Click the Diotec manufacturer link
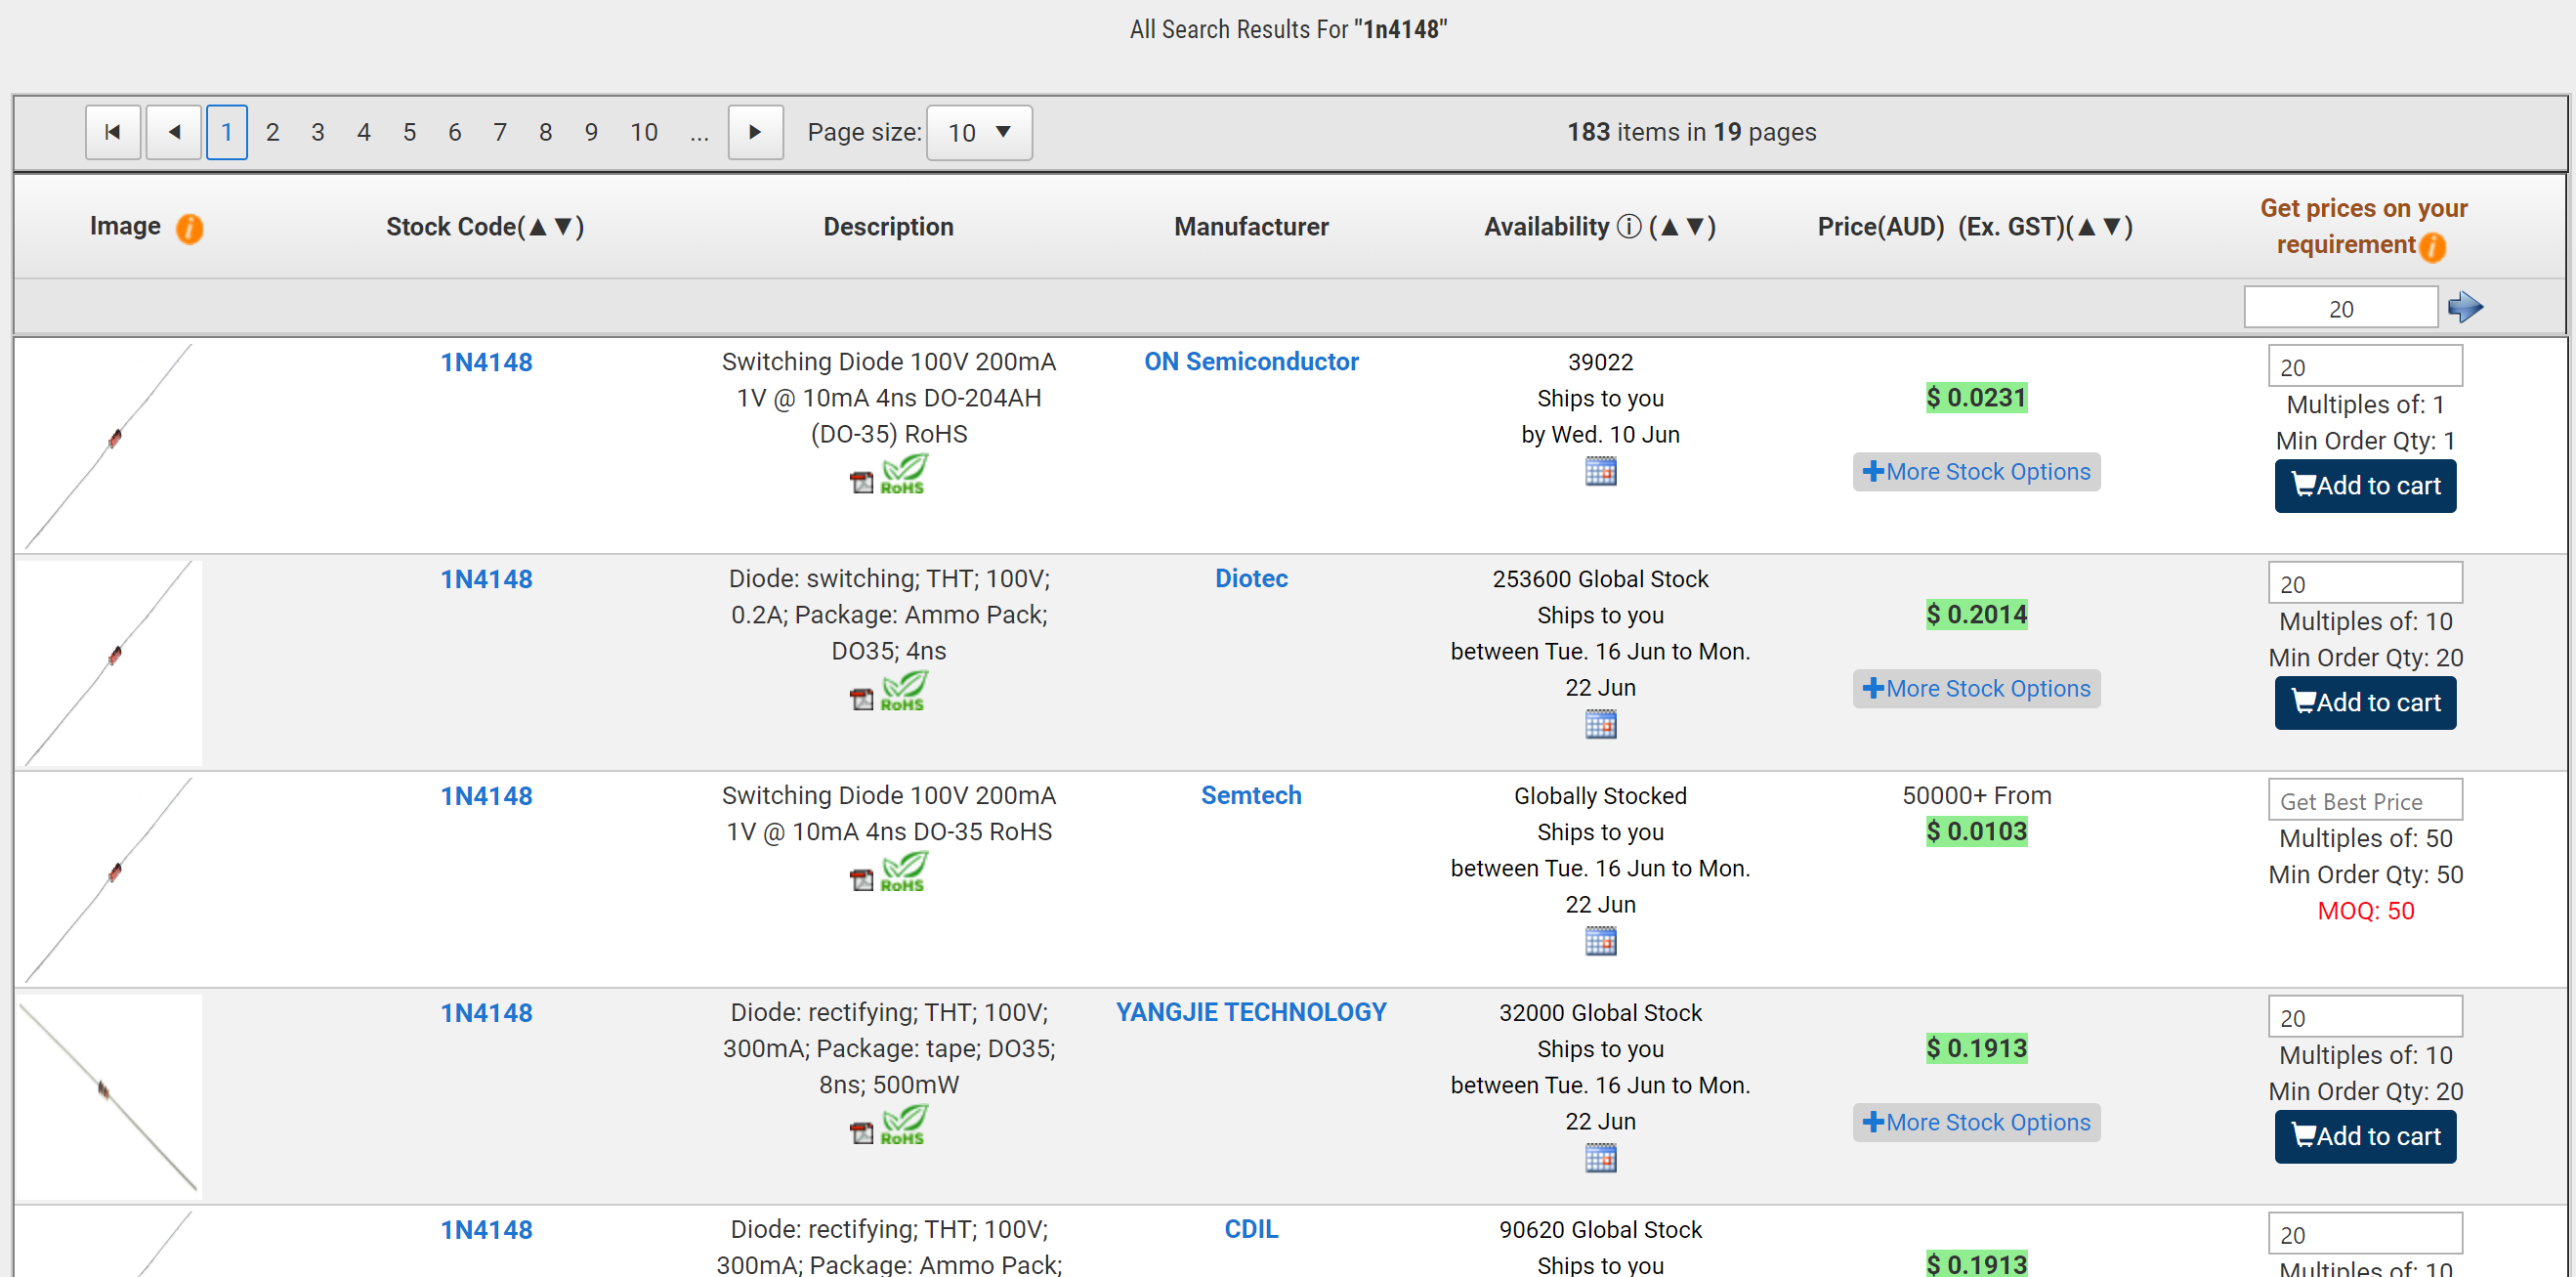Screen dimensions: 2576x1277 (1252, 578)
